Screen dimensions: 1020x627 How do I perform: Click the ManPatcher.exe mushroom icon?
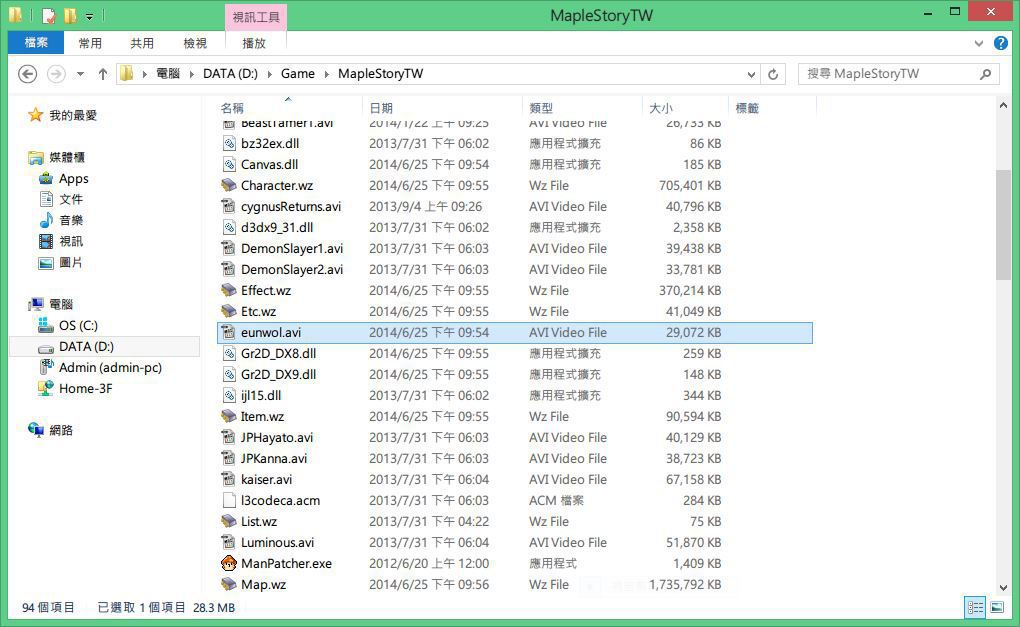point(229,563)
